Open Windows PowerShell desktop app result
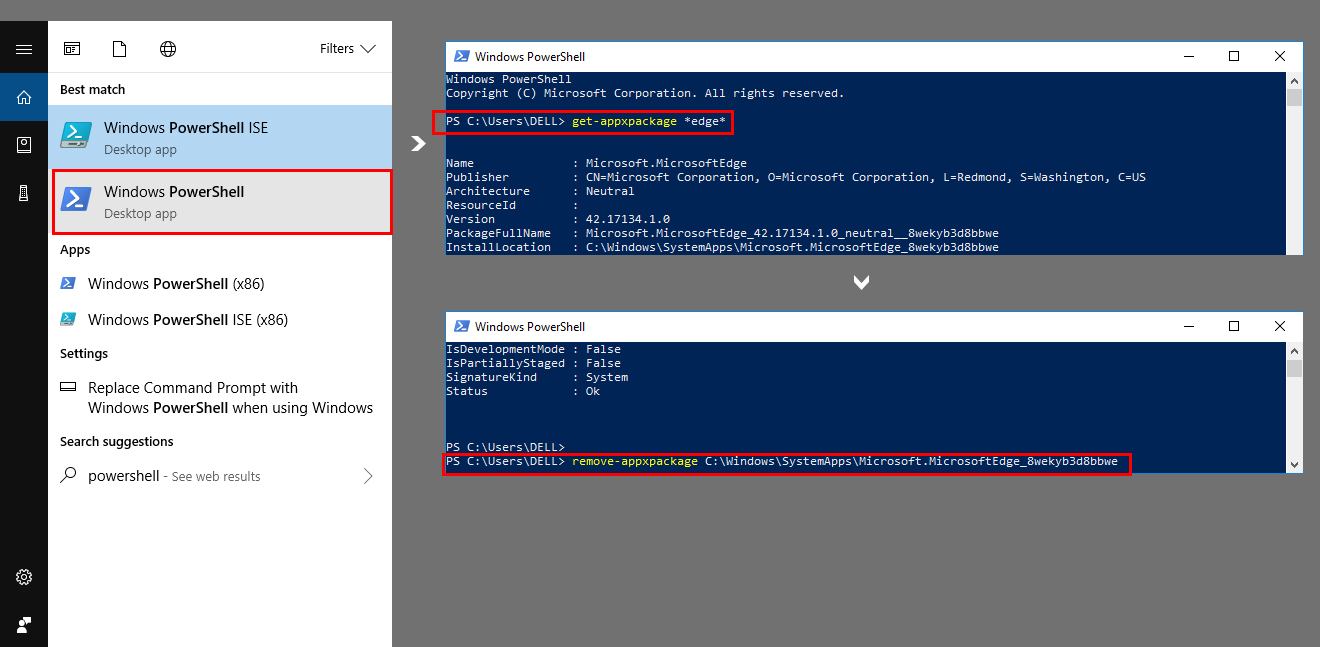This screenshot has width=1320, height=647. pyautogui.click(x=222, y=201)
